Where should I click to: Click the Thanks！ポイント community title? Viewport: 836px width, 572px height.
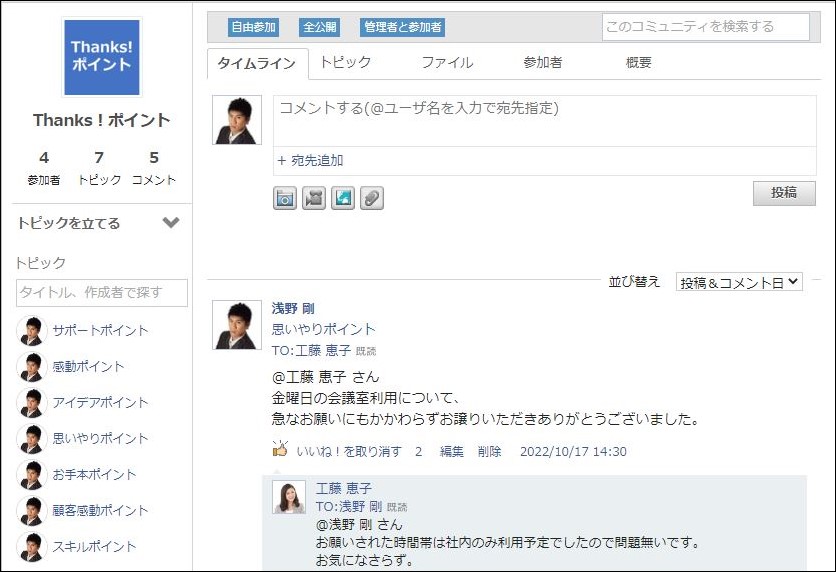click(101, 120)
